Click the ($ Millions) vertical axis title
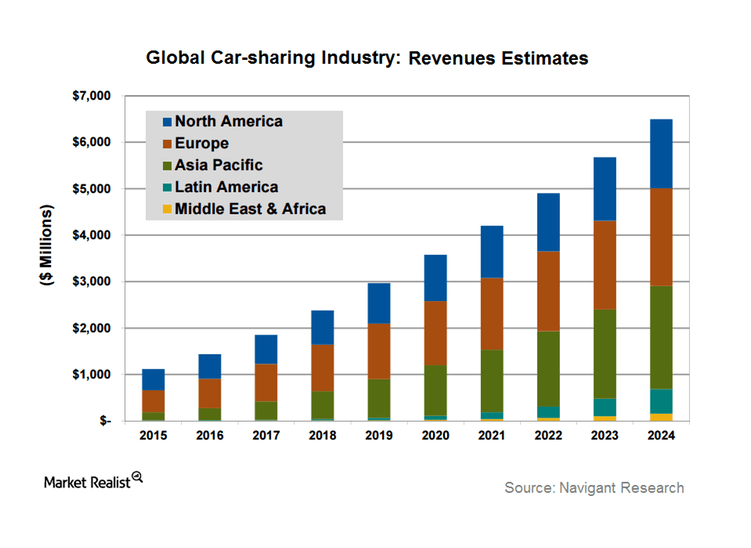Screen dimensions: 751x548 coord(47,259)
